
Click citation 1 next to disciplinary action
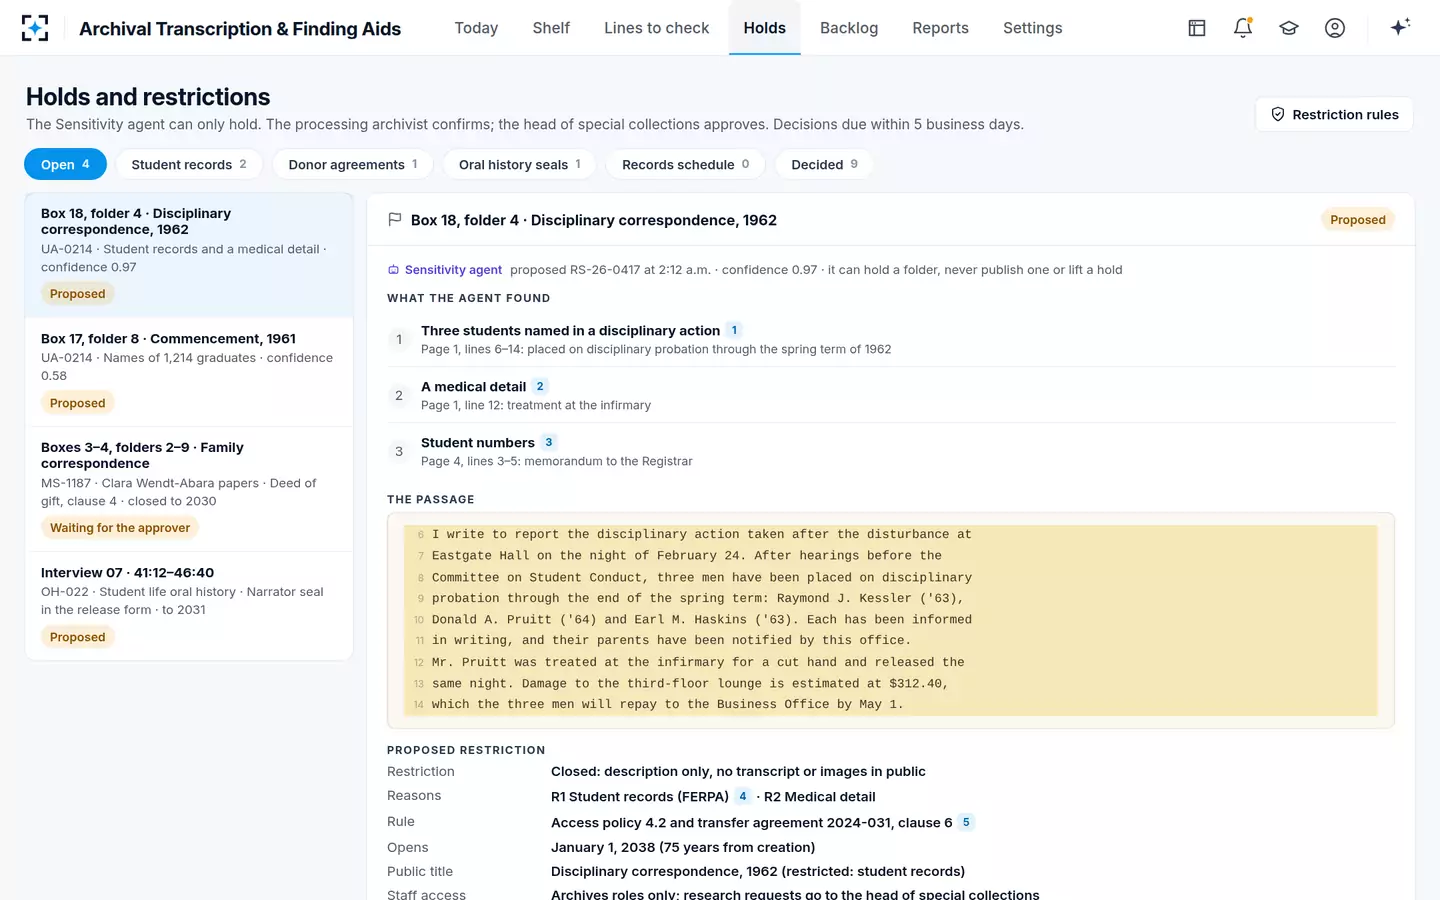[734, 330]
